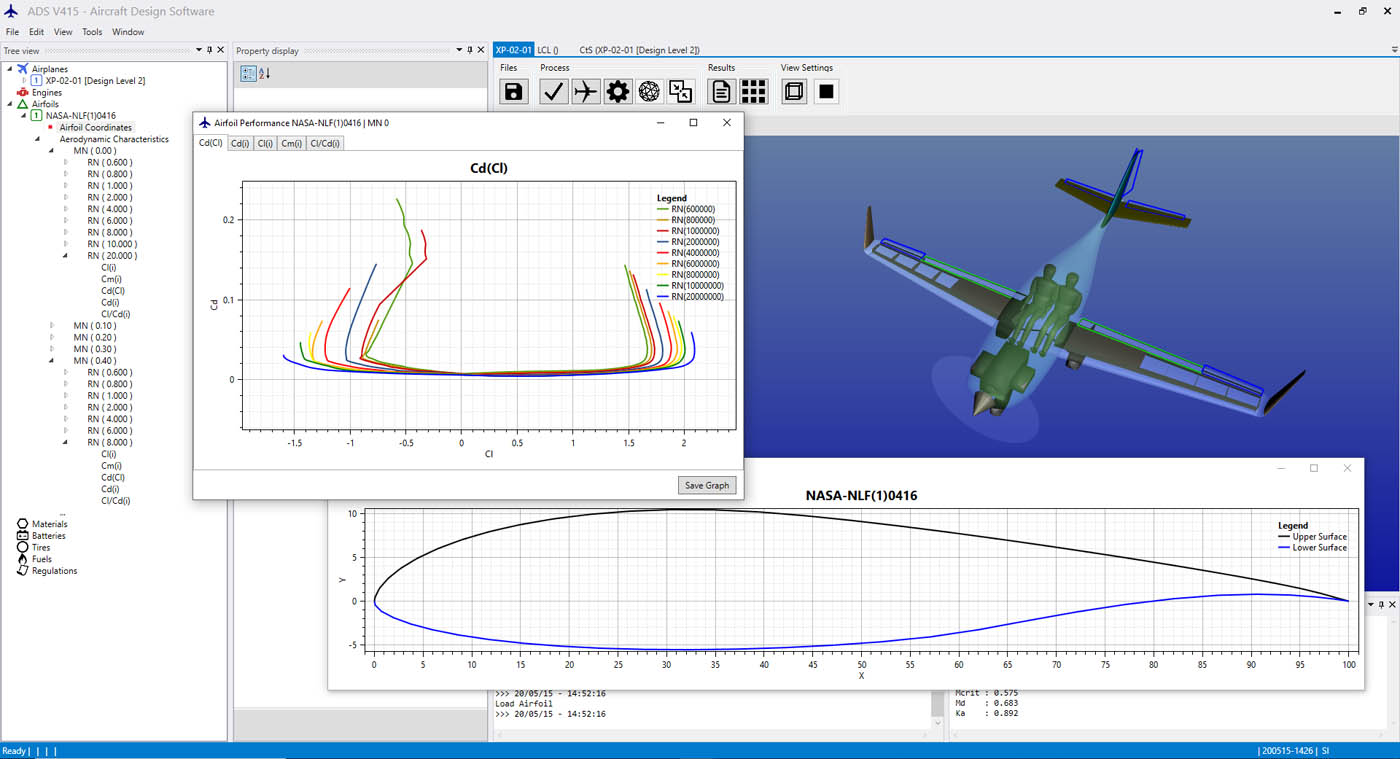The height and width of the screenshot is (759, 1400).
Task: Click the data grid icon in Results group
Action: point(753,91)
